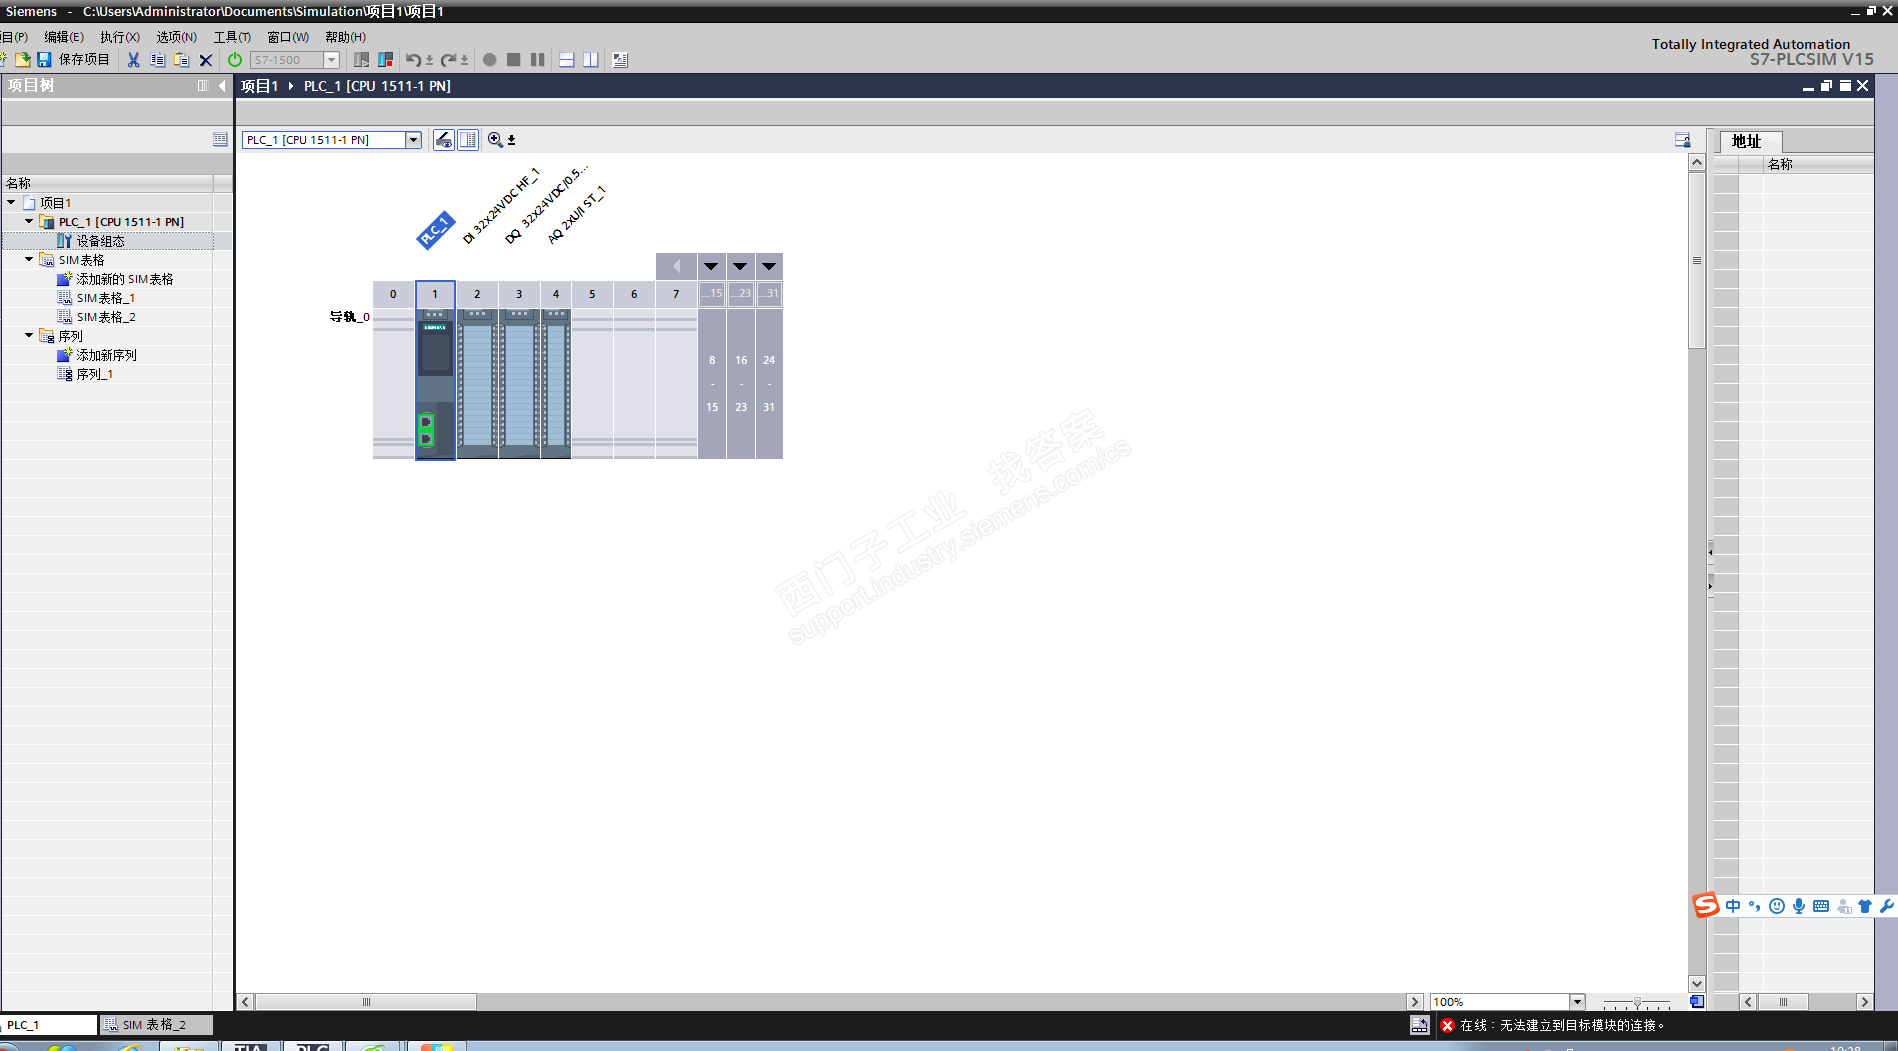
Task: Open the Sogou soft keyboard
Action: pos(1821,906)
